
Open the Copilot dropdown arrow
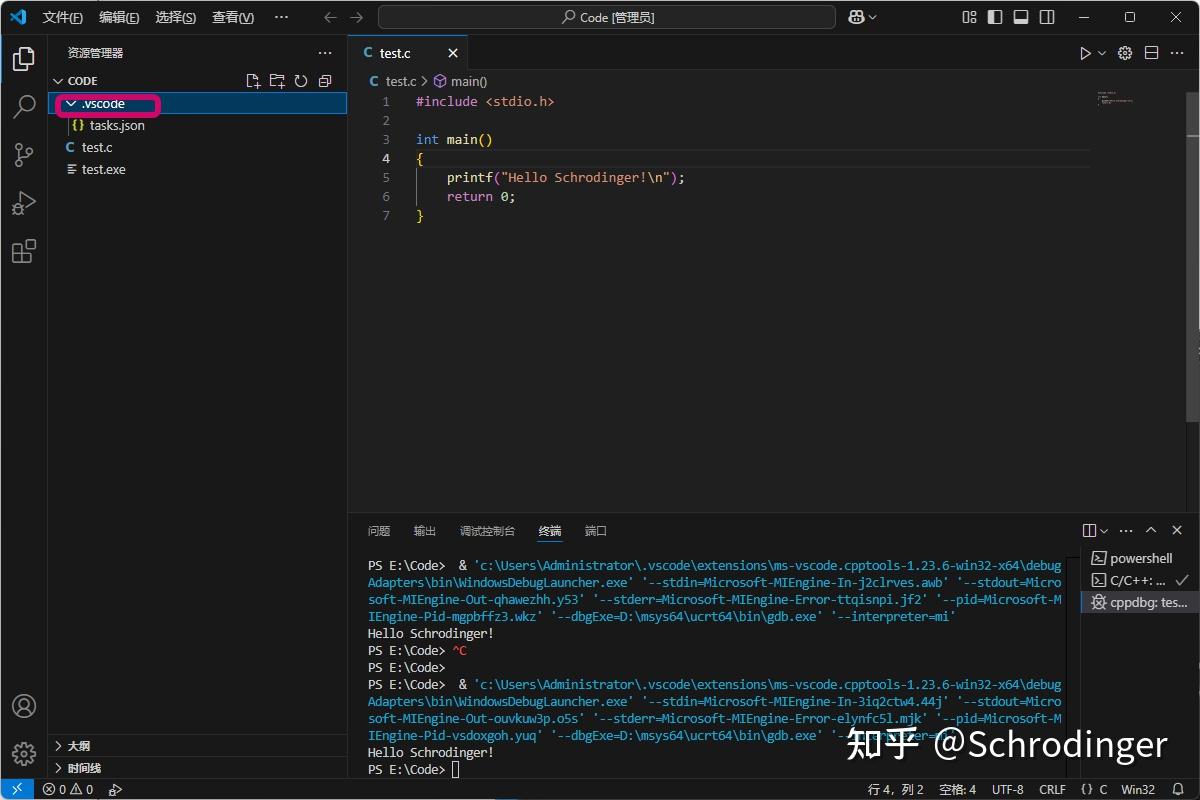(x=873, y=17)
